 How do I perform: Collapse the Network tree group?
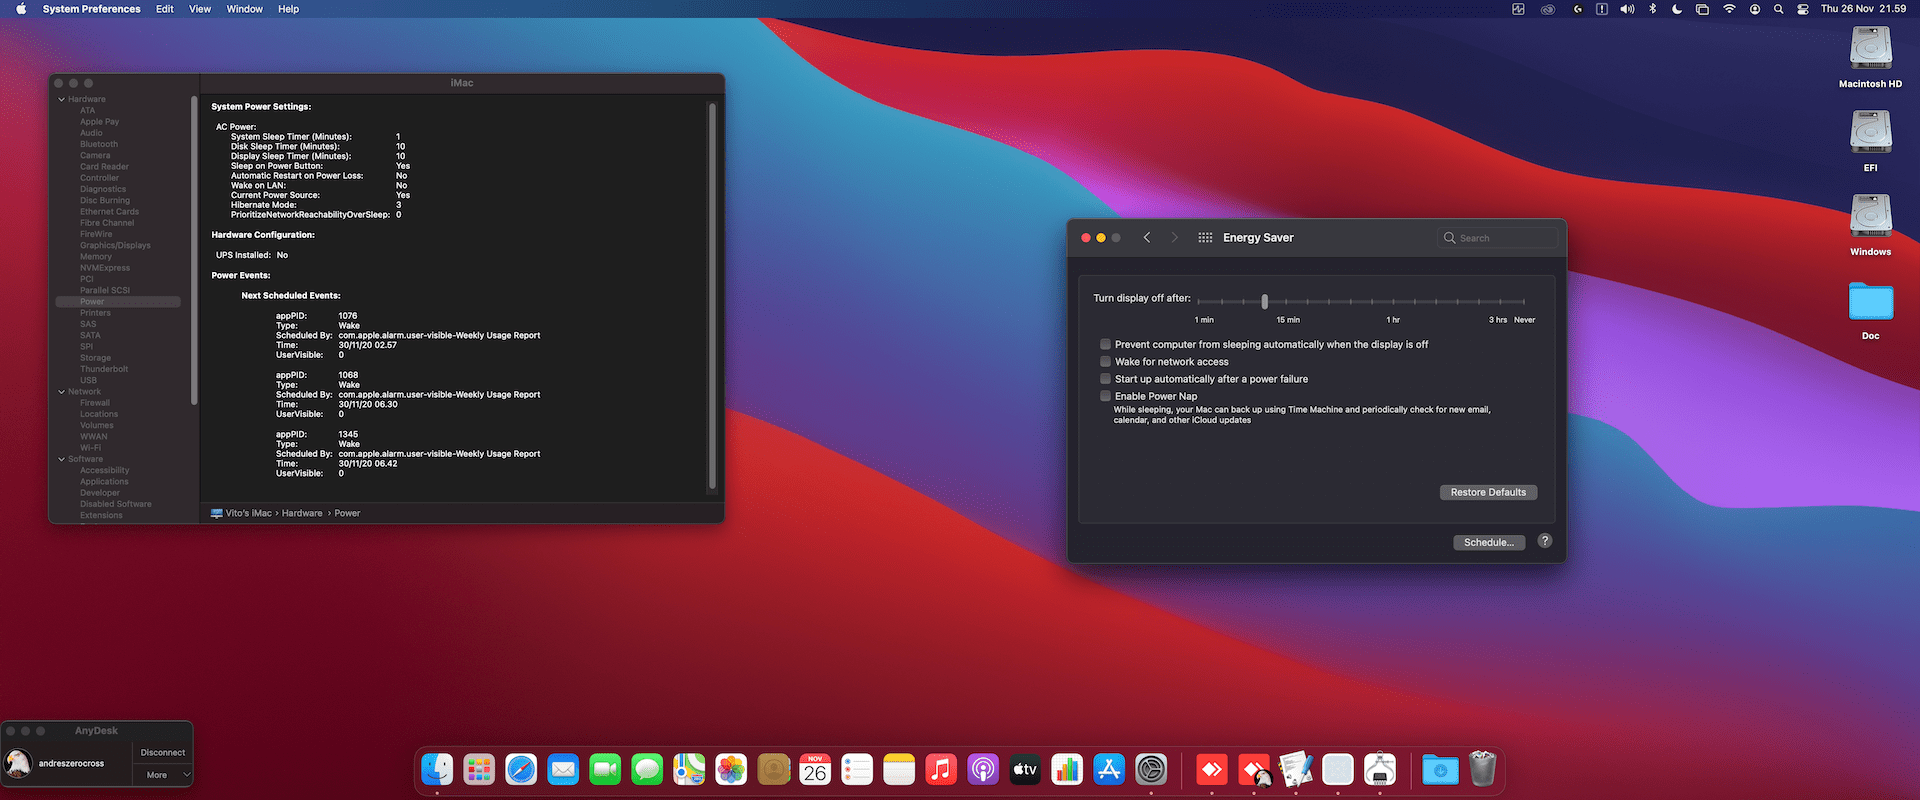point(62,392)
